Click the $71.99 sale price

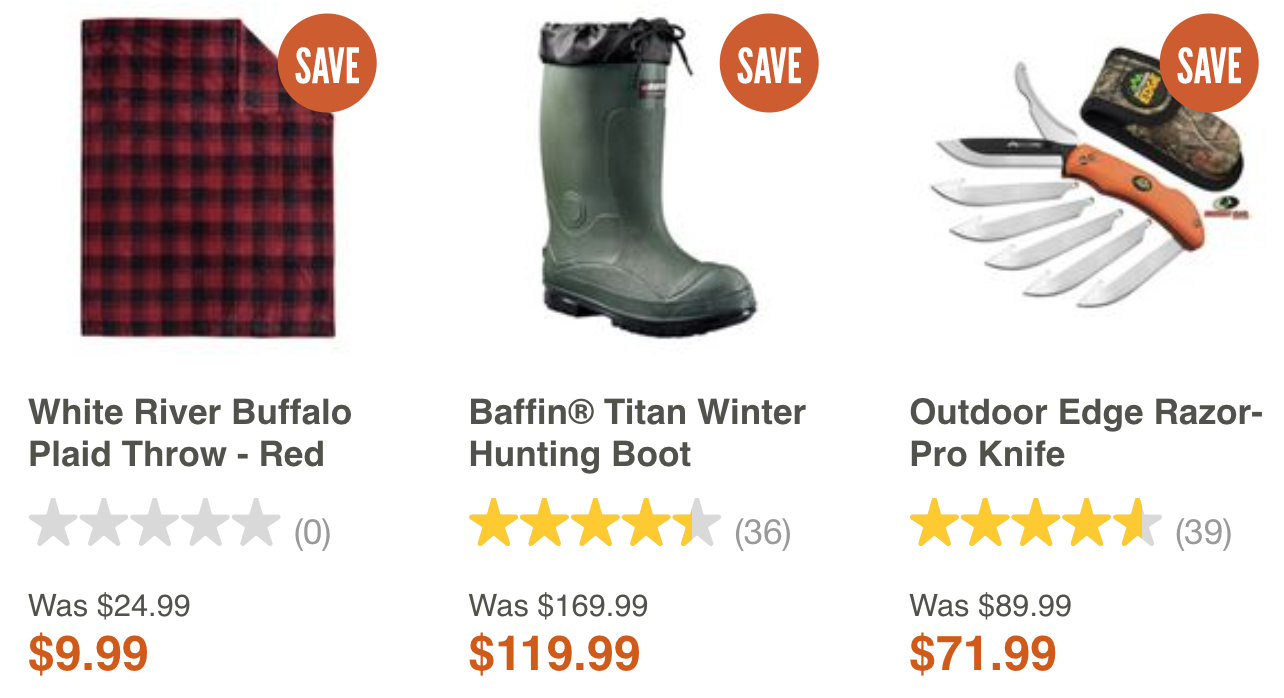pyautogui.click(x=983, y=653)
